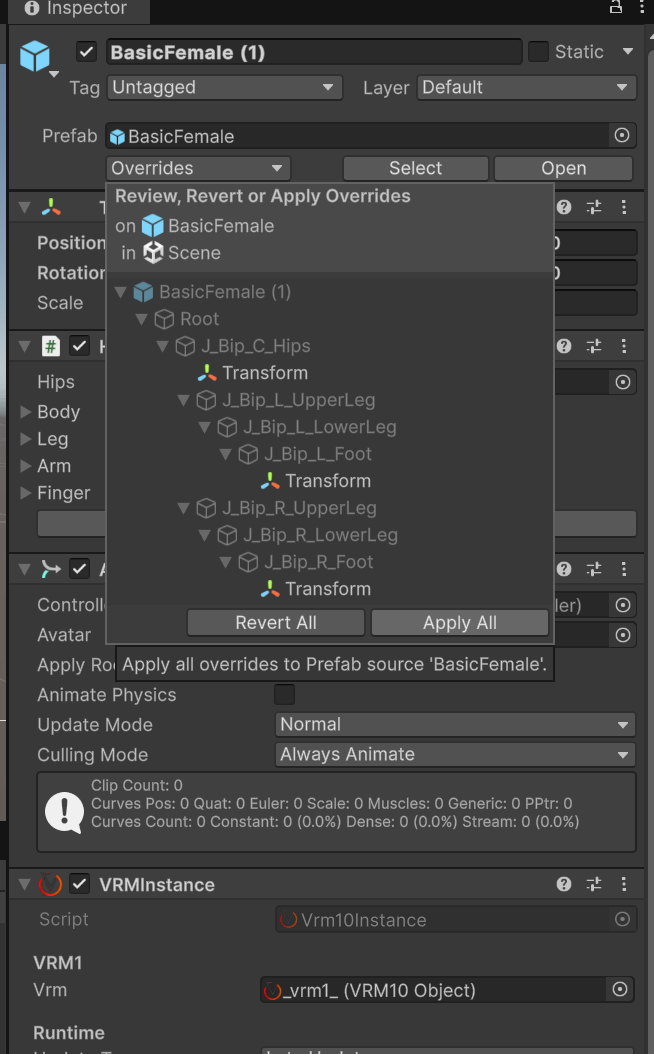This screenshot has width=654, height=1054.
Task: Toggle the Animator component enabled checkbox
Action: (x=79, y=569)
